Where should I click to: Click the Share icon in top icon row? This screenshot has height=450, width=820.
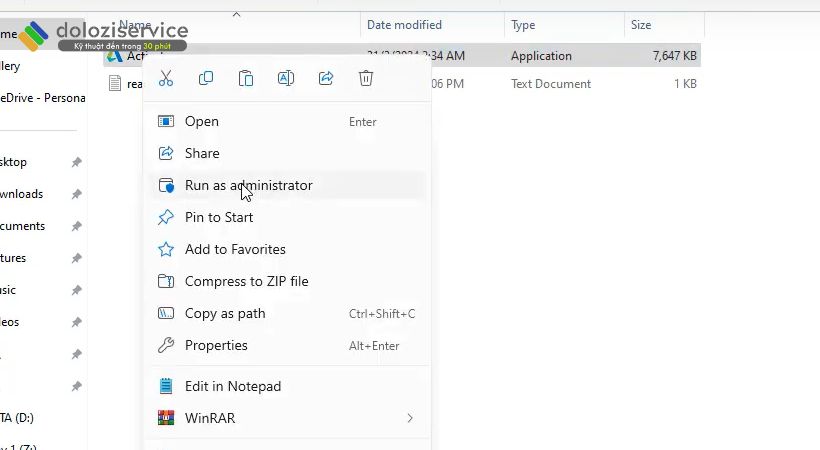tap(326, 78)
